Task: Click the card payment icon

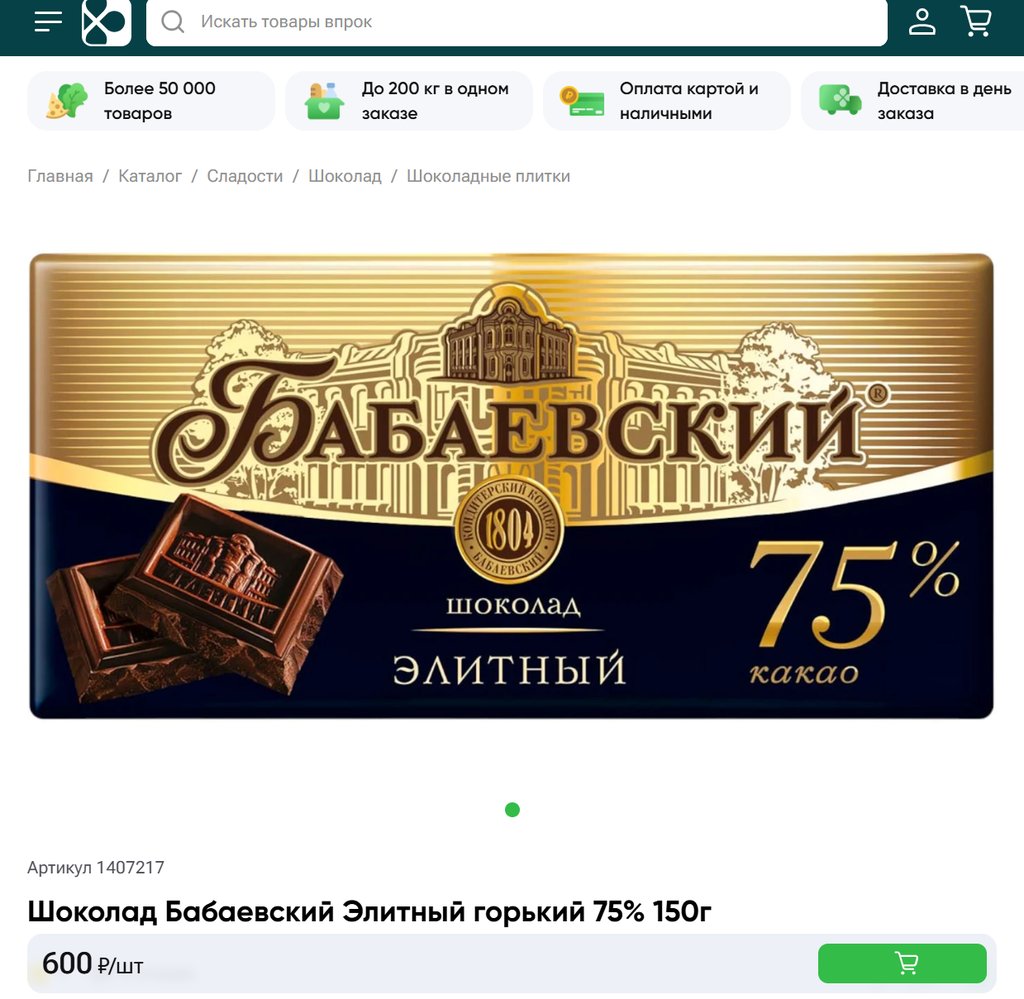Action: [582, 101]
